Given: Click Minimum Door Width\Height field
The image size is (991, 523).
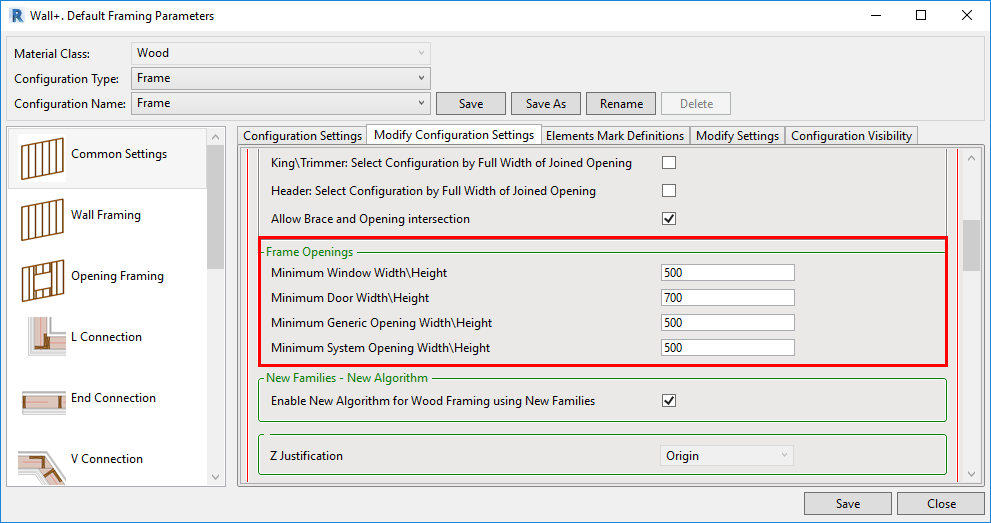Looking at the screenshot, I should [727, 298].
